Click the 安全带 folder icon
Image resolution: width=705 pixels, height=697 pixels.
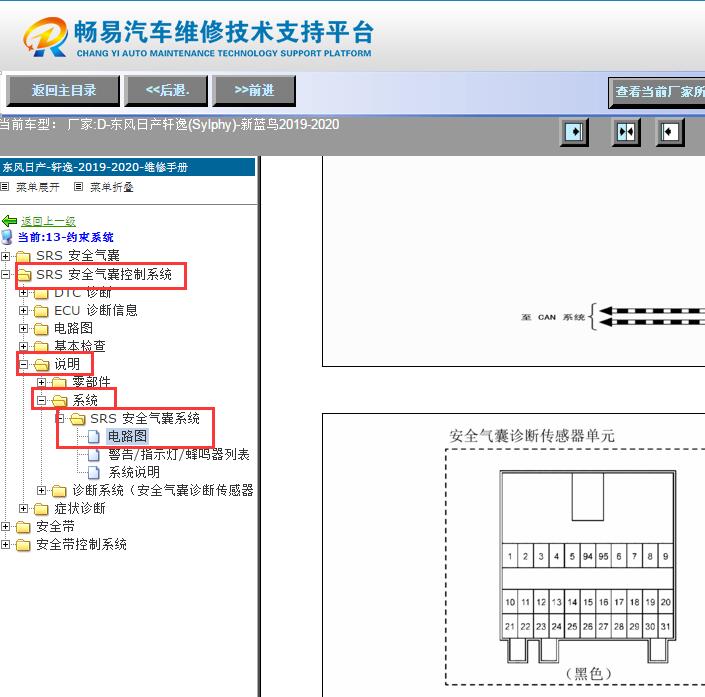click(23, 527)
